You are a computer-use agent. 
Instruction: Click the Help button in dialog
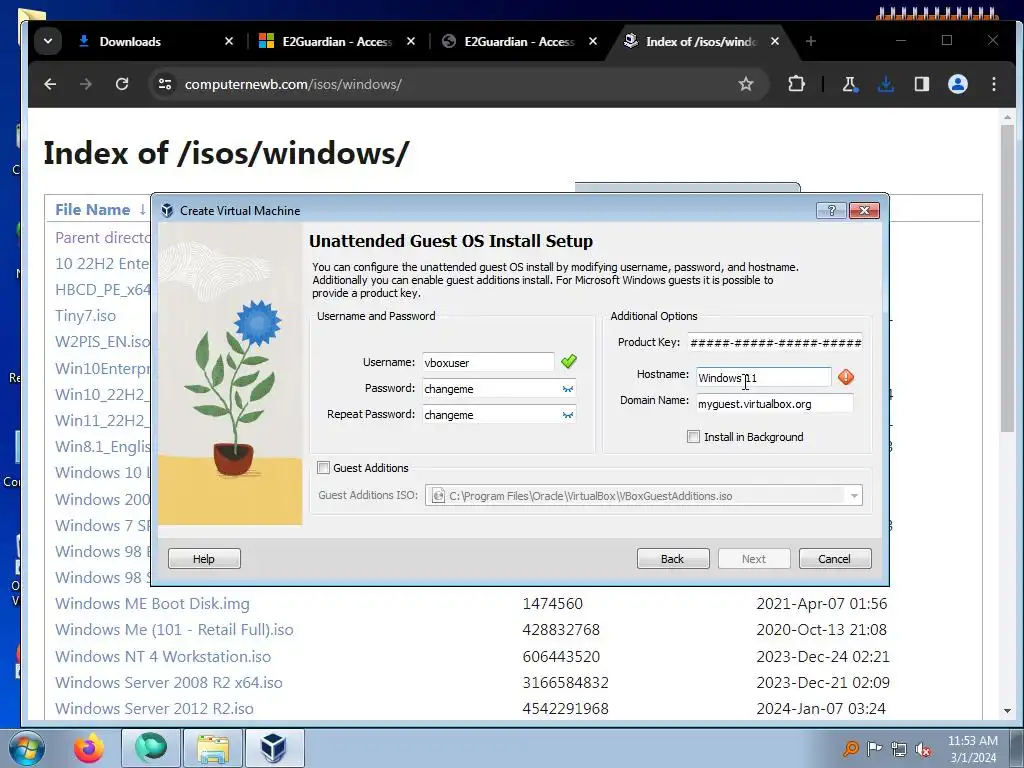(204, 559)
